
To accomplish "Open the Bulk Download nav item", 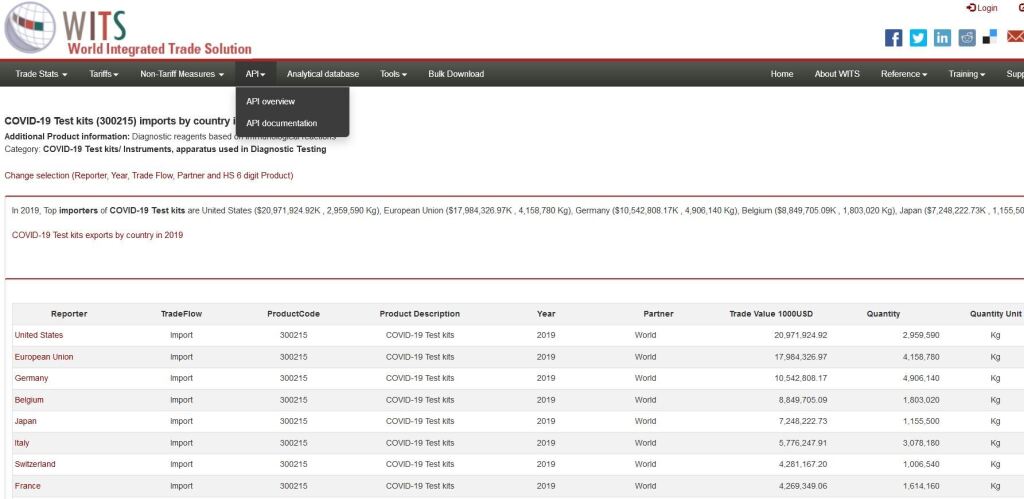I will coord(456,74).
